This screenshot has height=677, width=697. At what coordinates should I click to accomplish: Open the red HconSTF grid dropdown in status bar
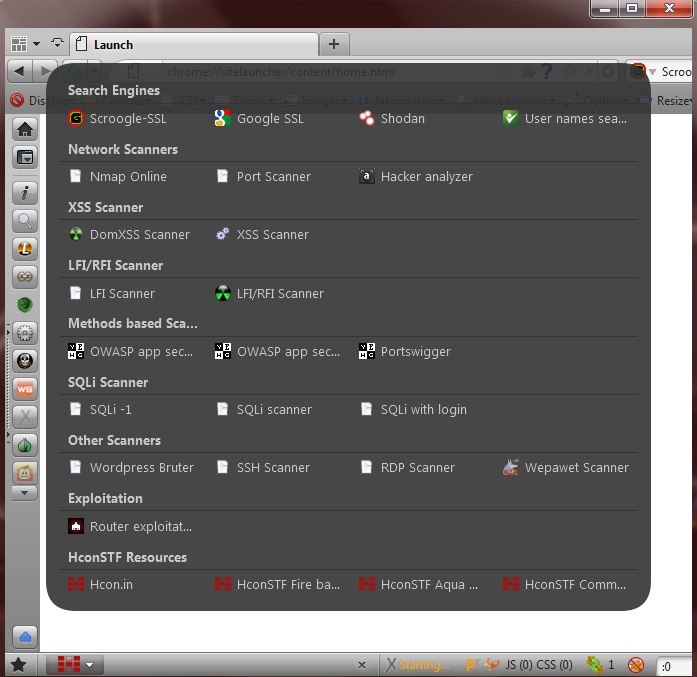[75, 665]
